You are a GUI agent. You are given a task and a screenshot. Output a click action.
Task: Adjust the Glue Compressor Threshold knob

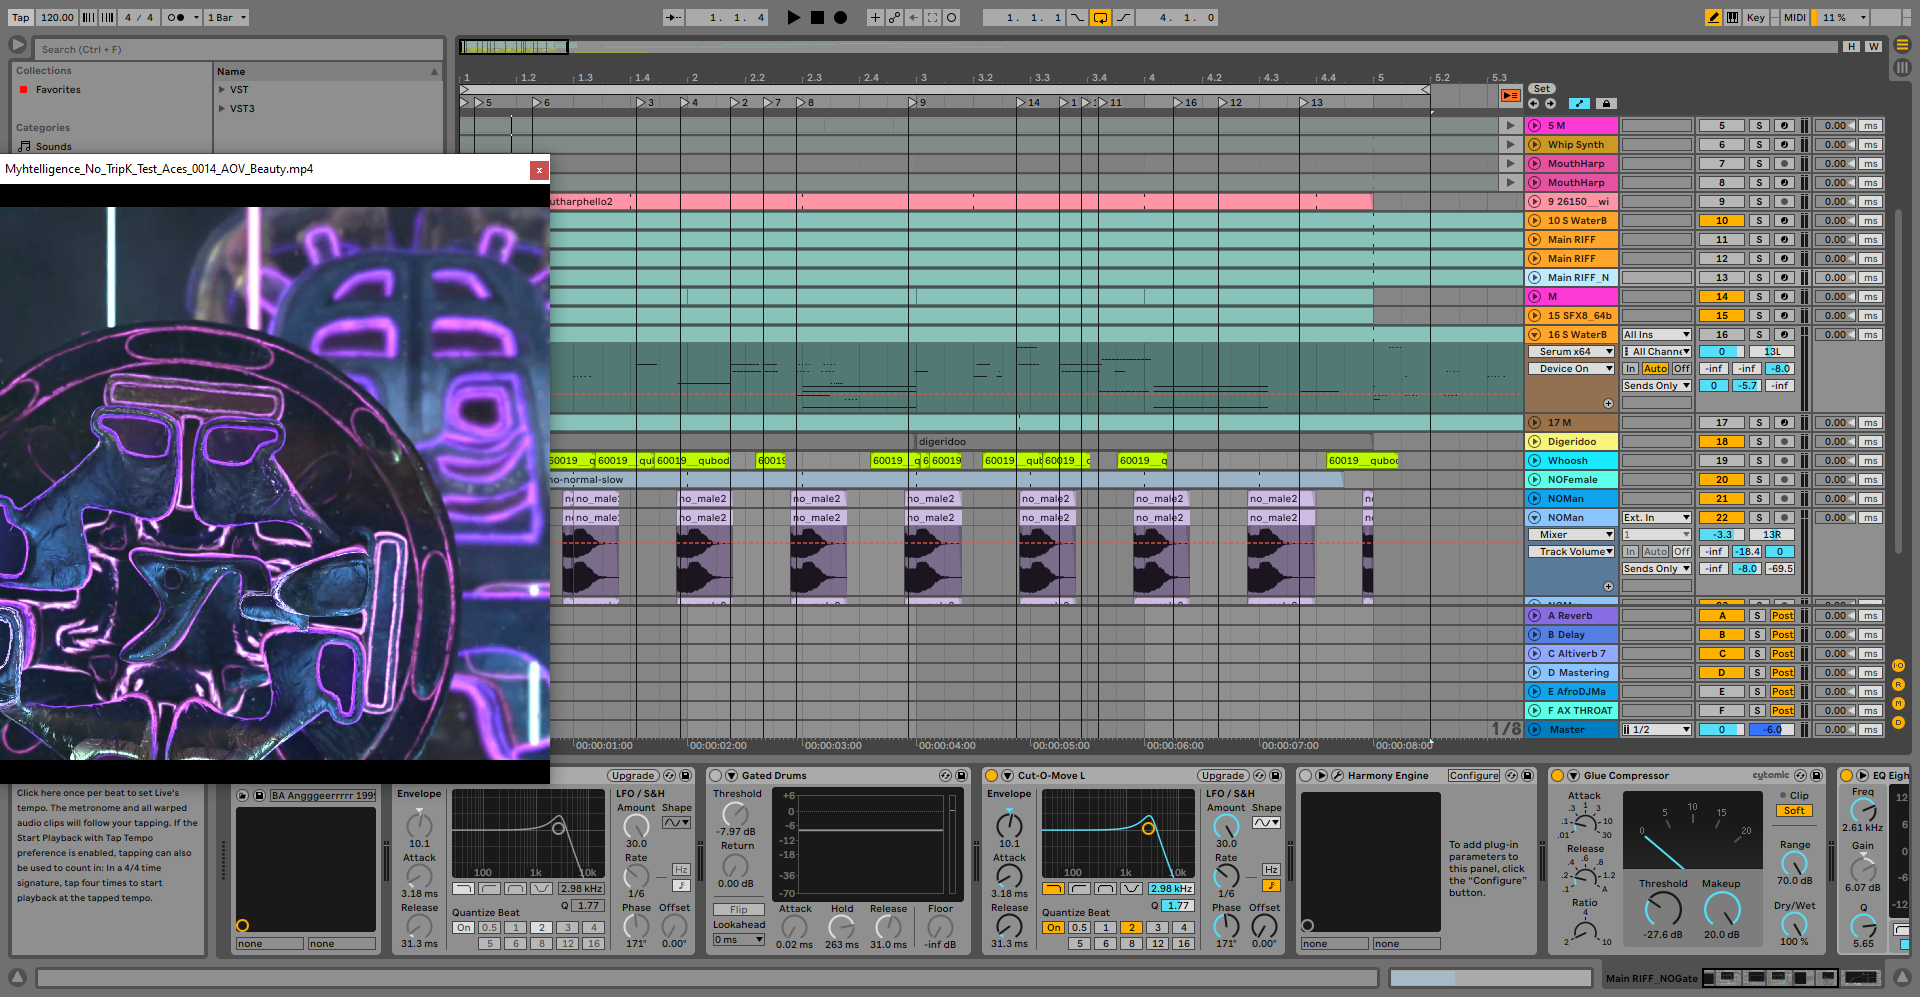[1663, 908]
